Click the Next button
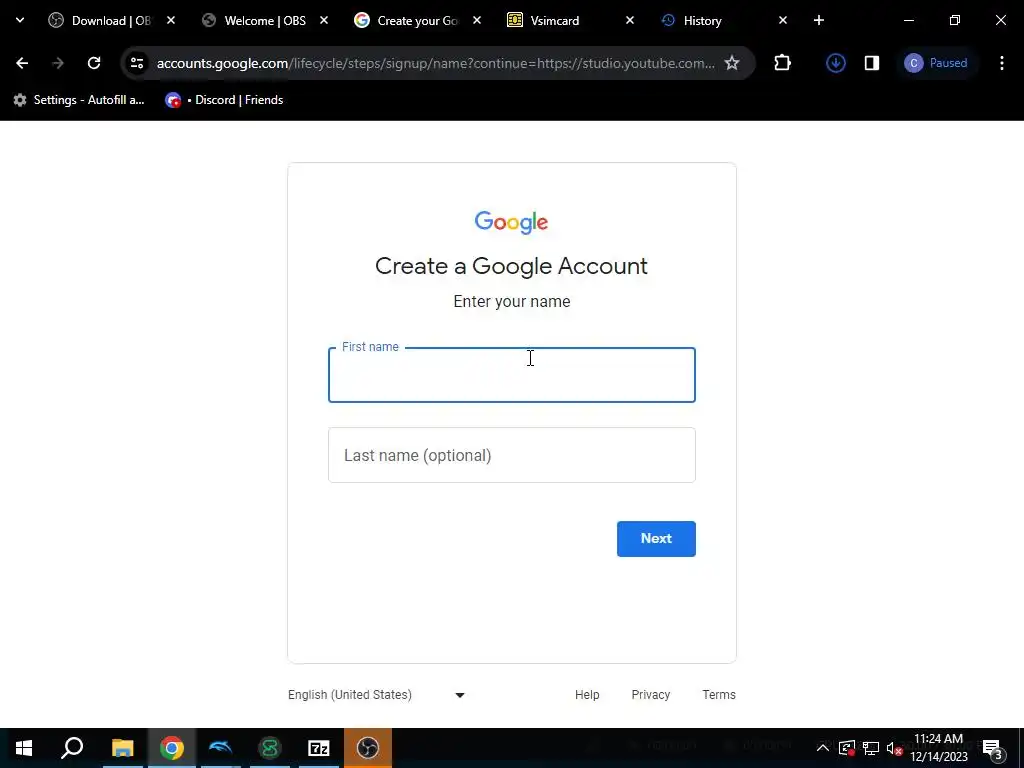This screenshot has width=1024, height=768. pyautogui.click(x=656, y=539)
